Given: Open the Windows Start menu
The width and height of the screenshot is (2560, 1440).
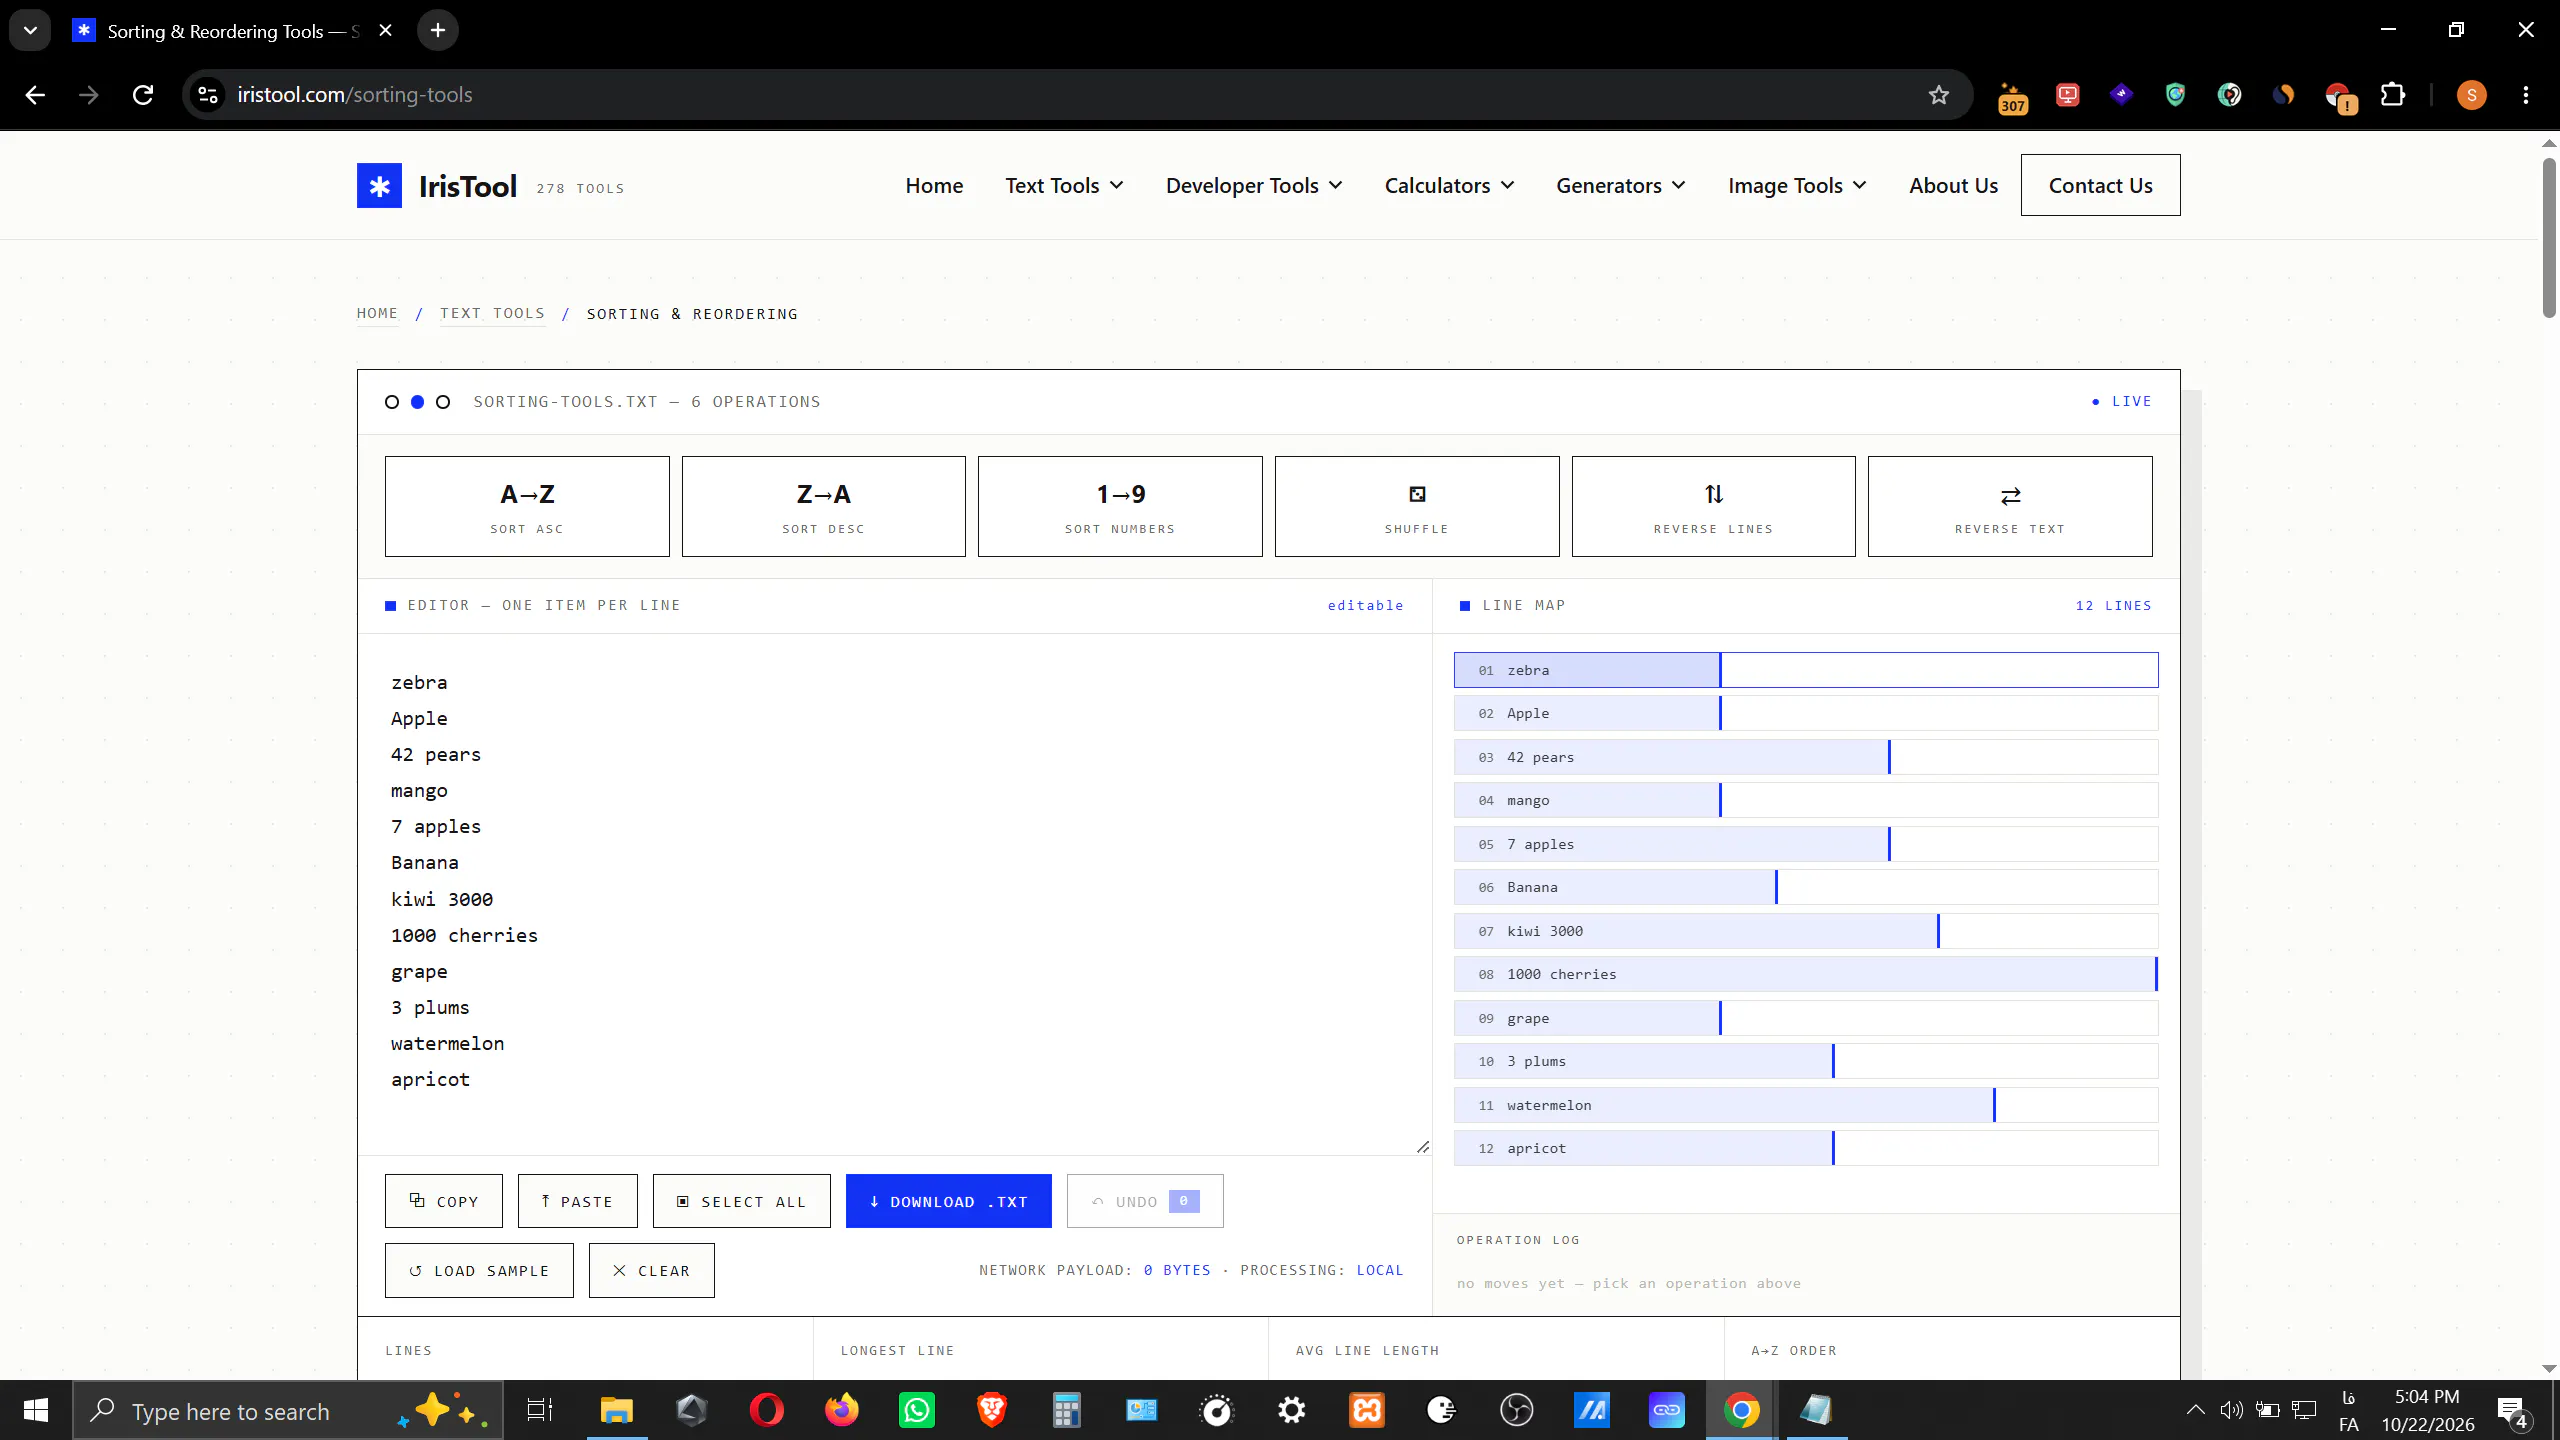Looking at the screenshot, I should tap(36, 1411).
